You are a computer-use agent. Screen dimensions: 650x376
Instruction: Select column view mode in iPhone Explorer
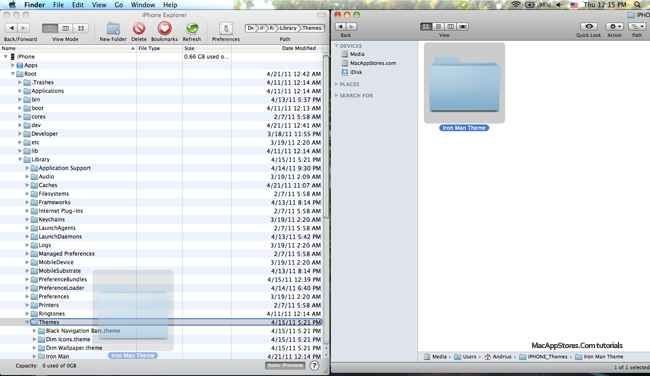[x=65, y=28]
